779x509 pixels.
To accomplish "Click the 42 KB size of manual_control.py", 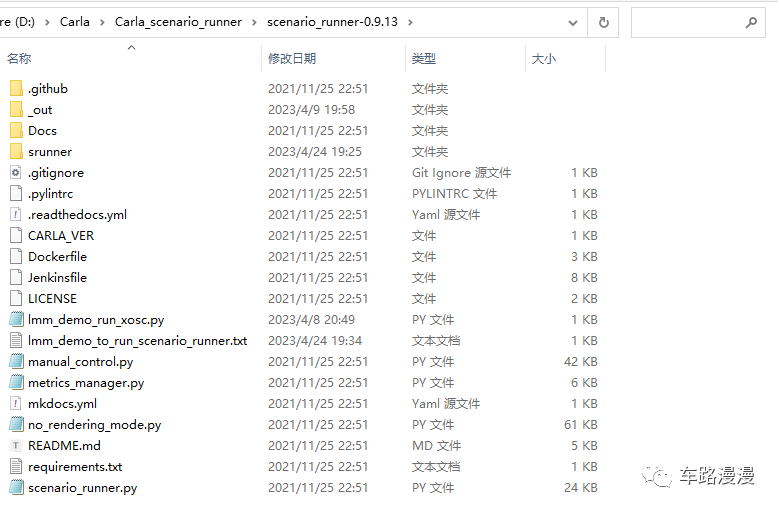I will [580, 362].
